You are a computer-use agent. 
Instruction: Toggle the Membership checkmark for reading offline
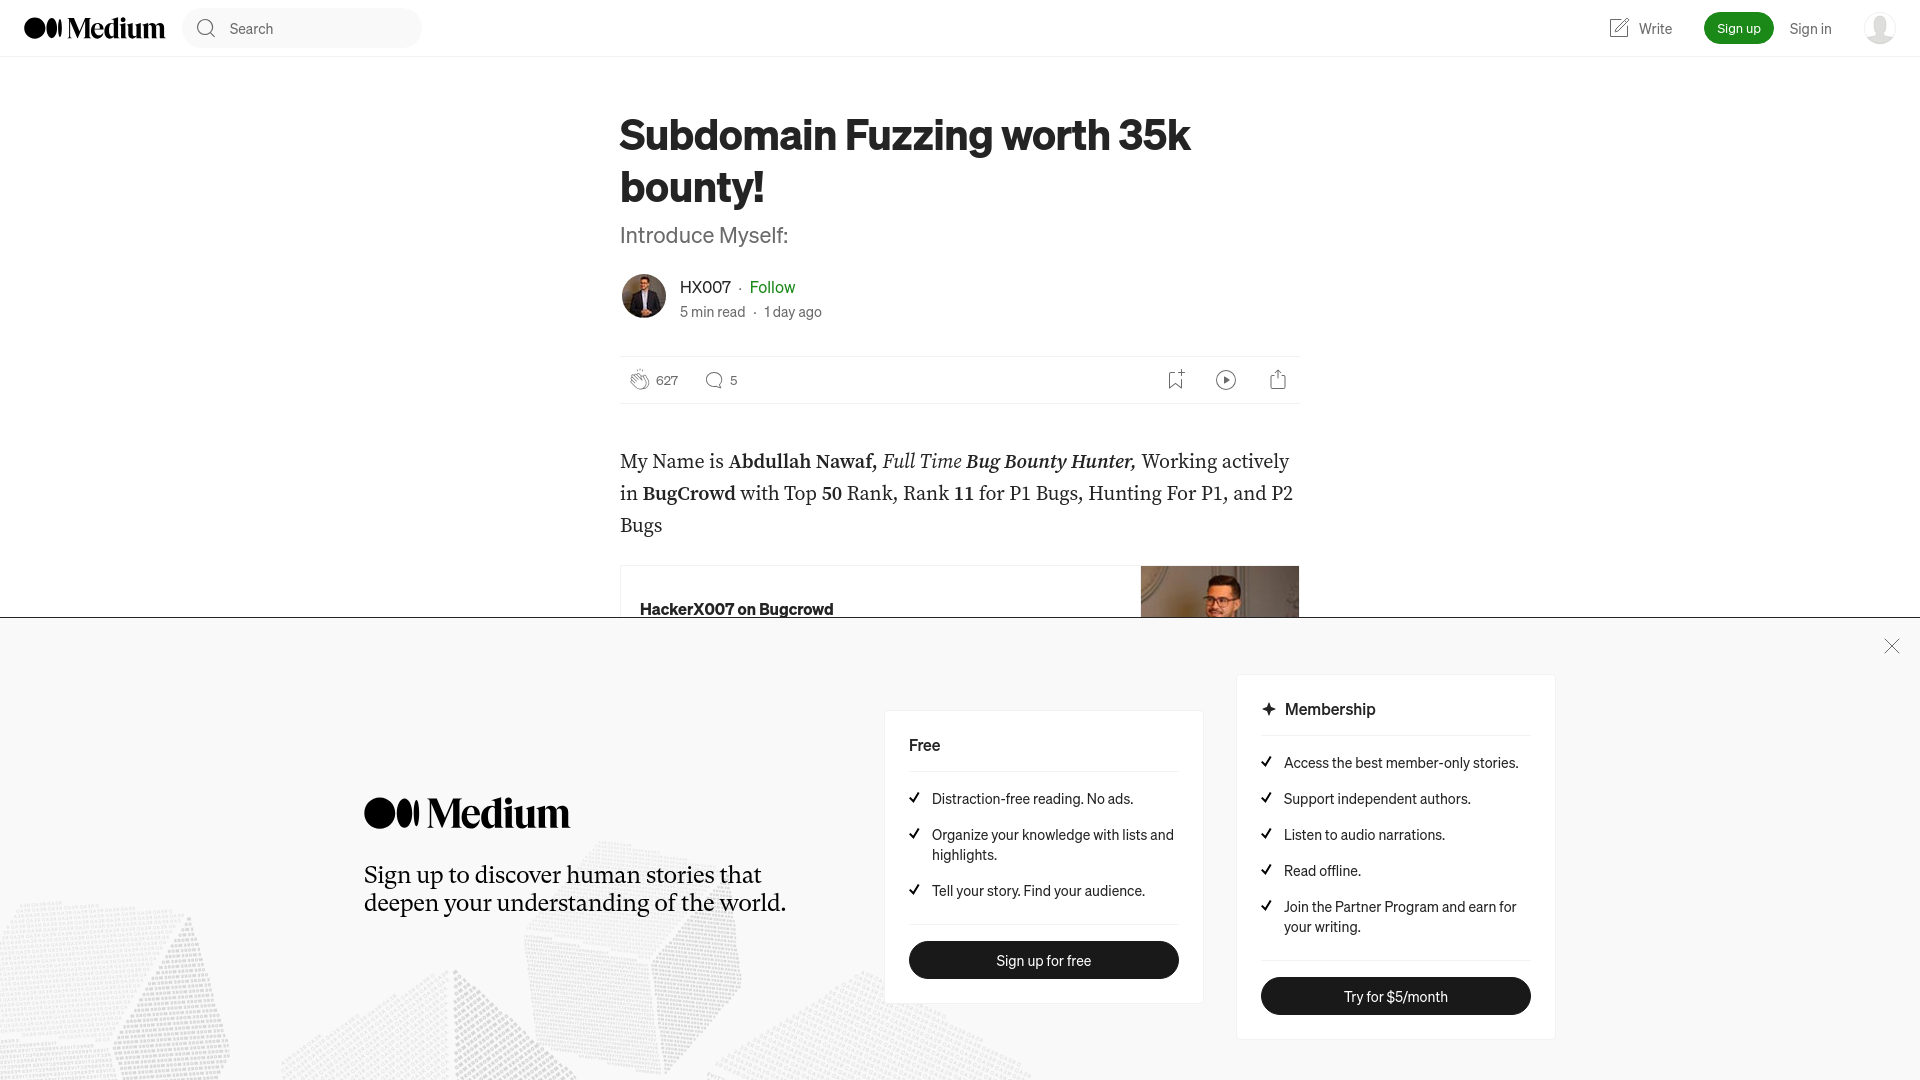click(x=1267, y=869)
